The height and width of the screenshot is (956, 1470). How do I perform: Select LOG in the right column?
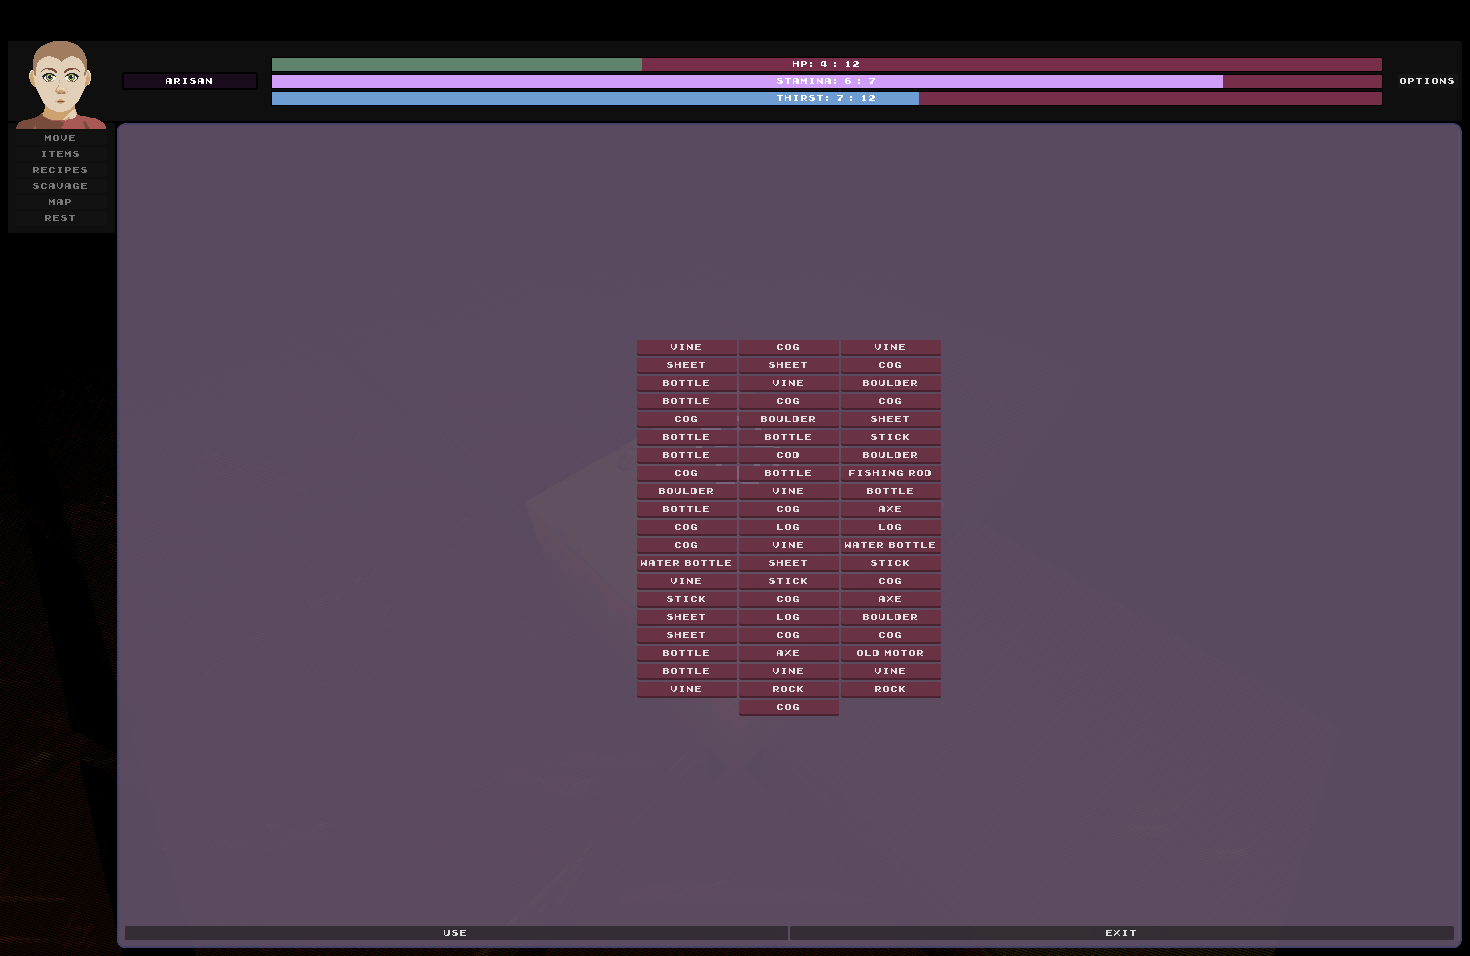[890, 527]
